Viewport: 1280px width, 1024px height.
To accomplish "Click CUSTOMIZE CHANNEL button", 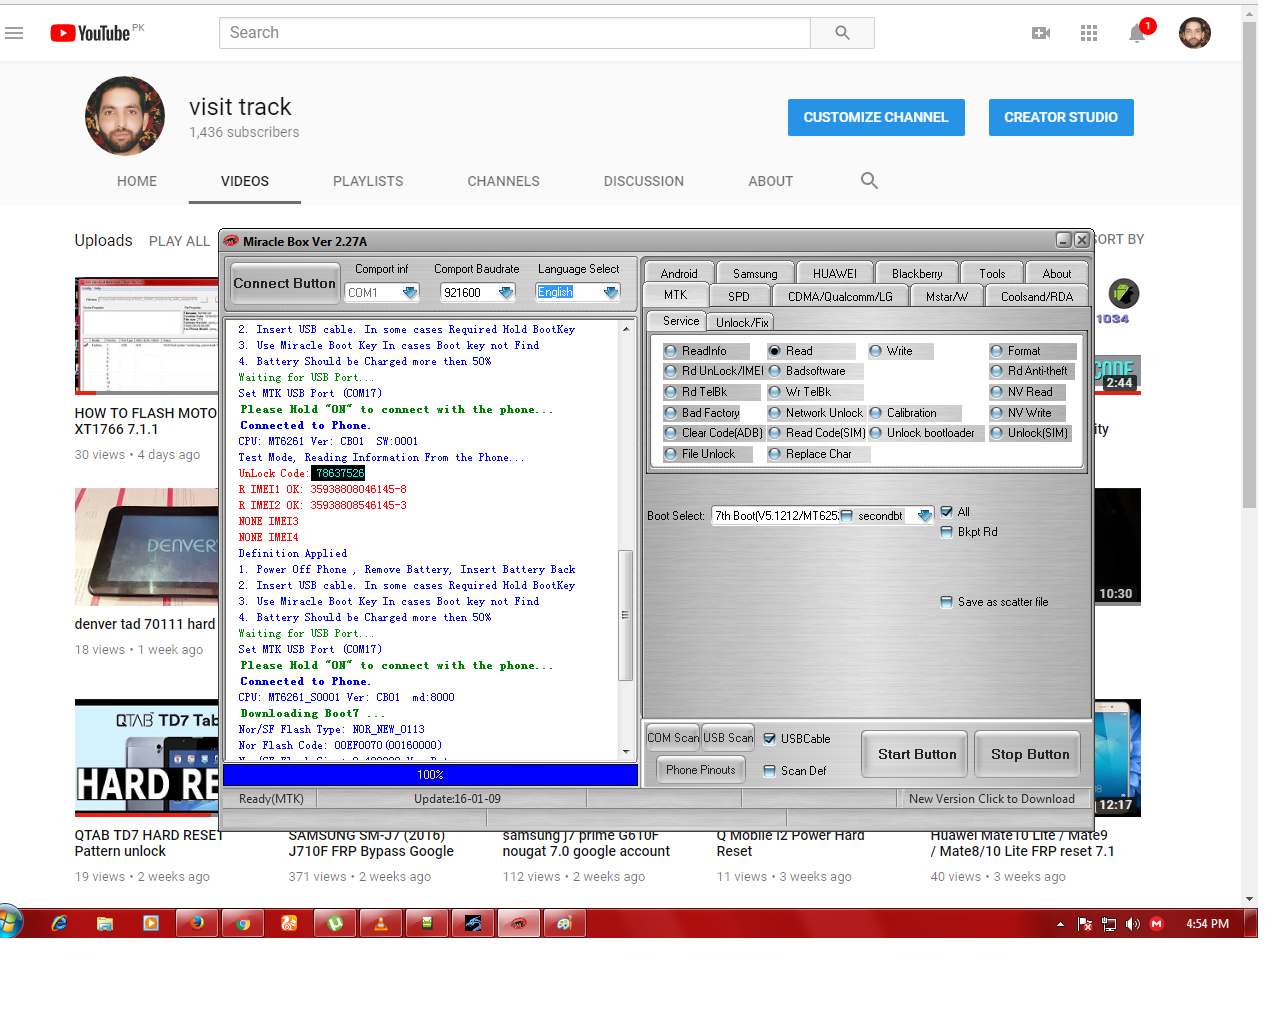I will [x=876, y=117].
